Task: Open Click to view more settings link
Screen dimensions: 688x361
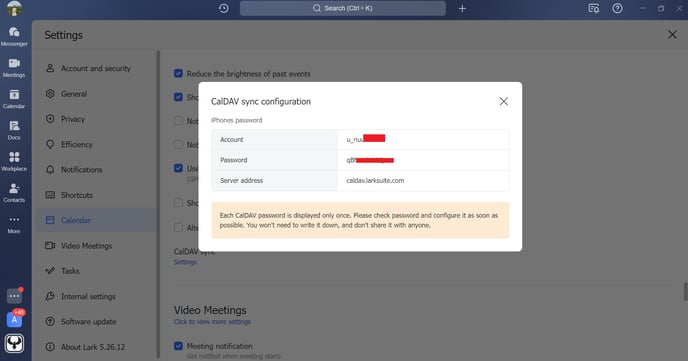Action: point(212,322)
